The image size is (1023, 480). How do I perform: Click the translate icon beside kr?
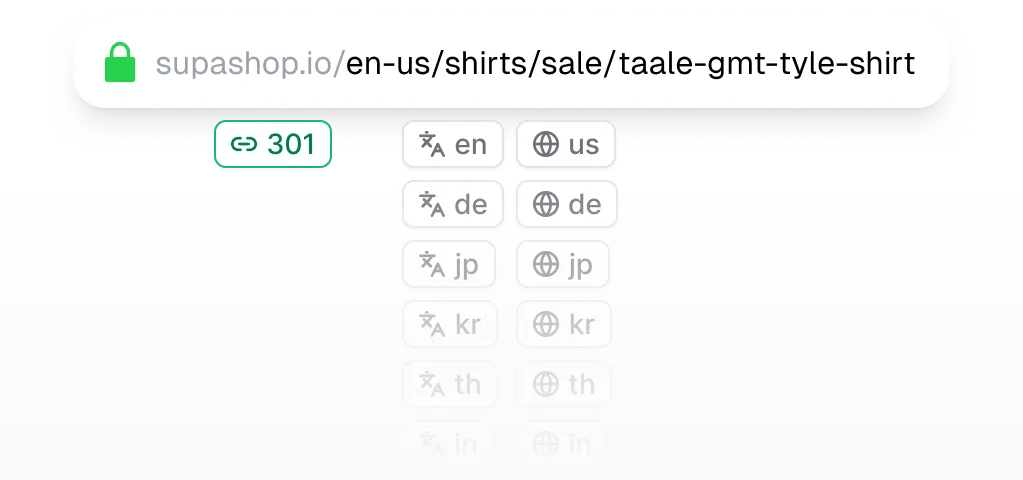pos(431,325)
